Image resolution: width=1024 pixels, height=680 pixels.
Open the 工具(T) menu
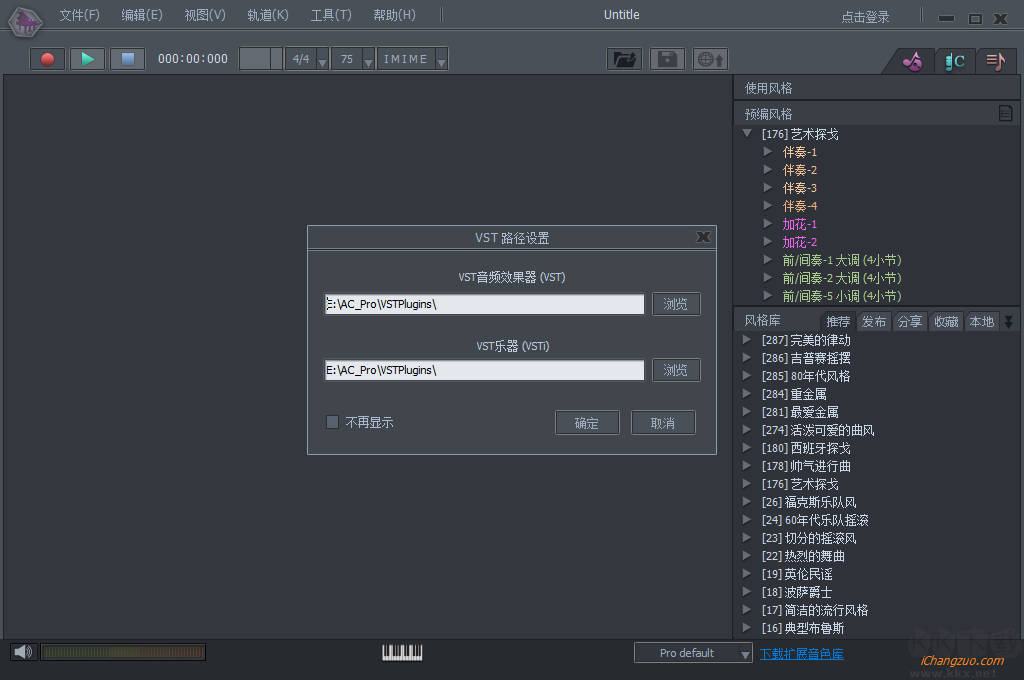[330, 15]
